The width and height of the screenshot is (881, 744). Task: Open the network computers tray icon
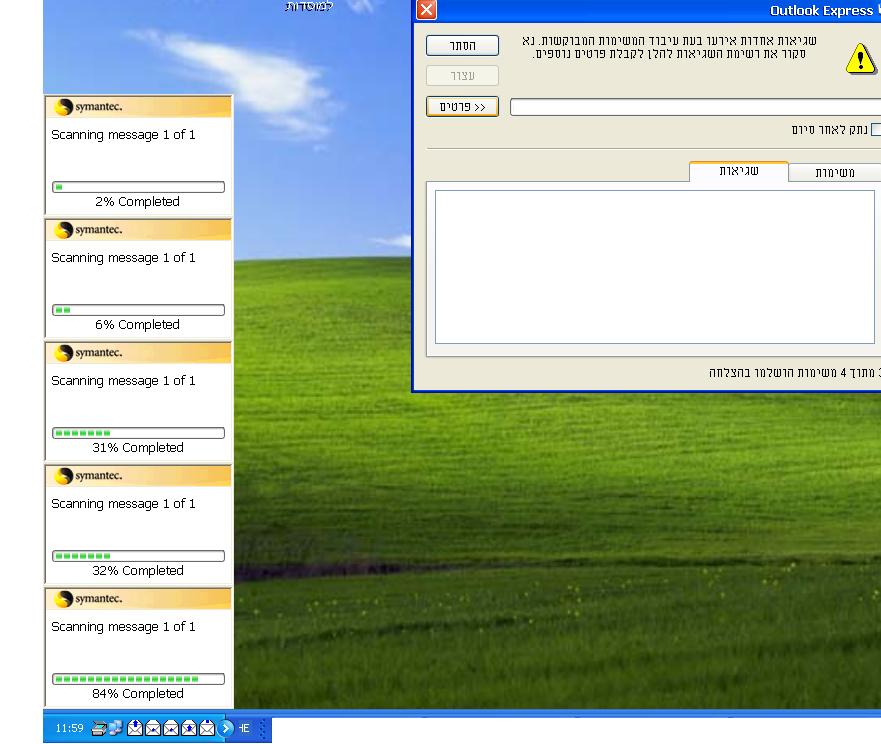point(116,728)
